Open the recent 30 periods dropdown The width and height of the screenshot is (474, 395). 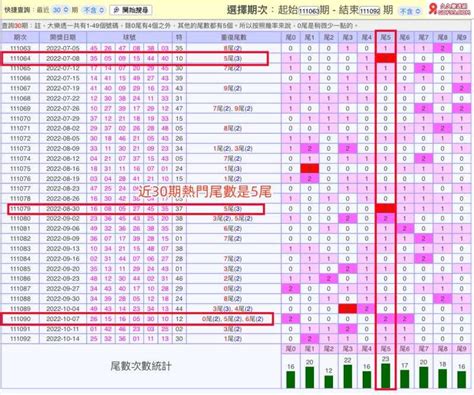click(x=60, y=10)
